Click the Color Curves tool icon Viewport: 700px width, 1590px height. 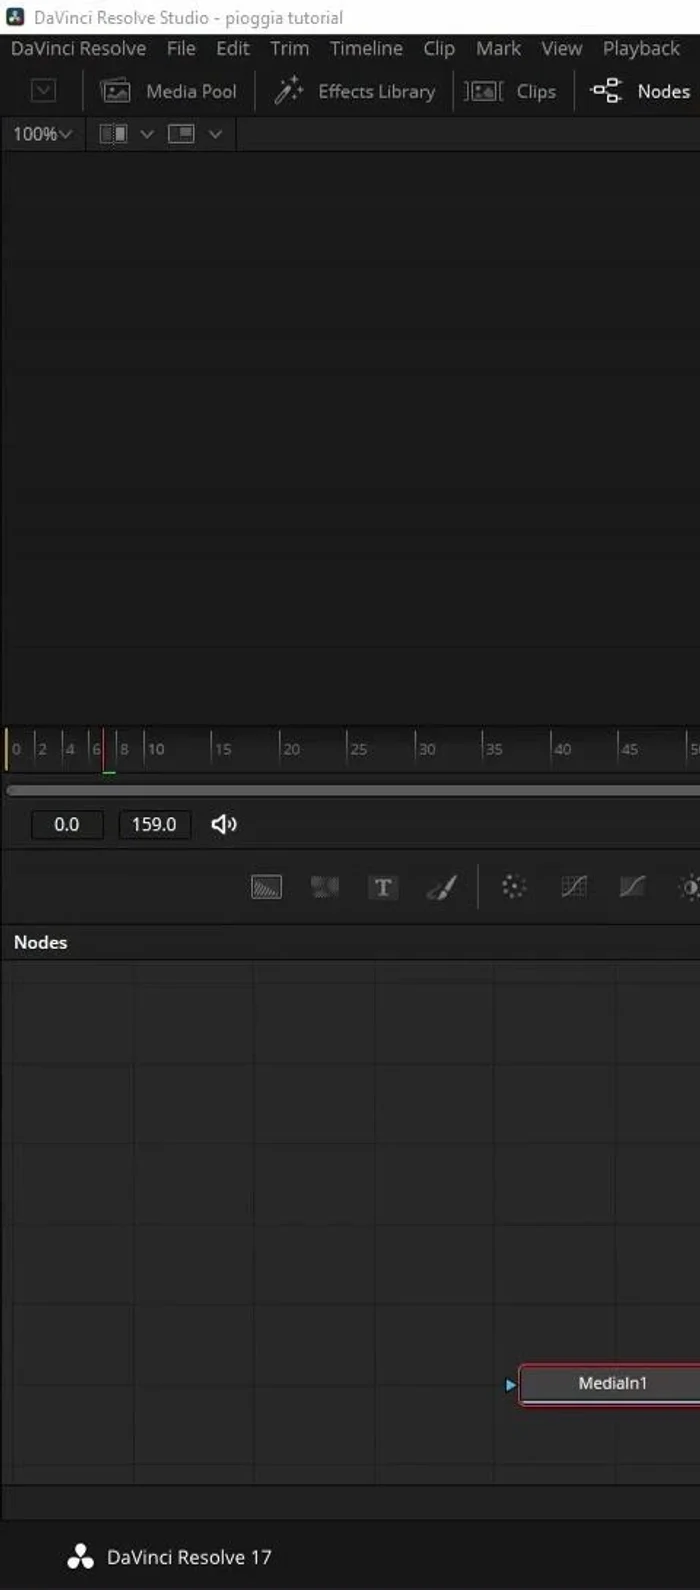[573, 887]
